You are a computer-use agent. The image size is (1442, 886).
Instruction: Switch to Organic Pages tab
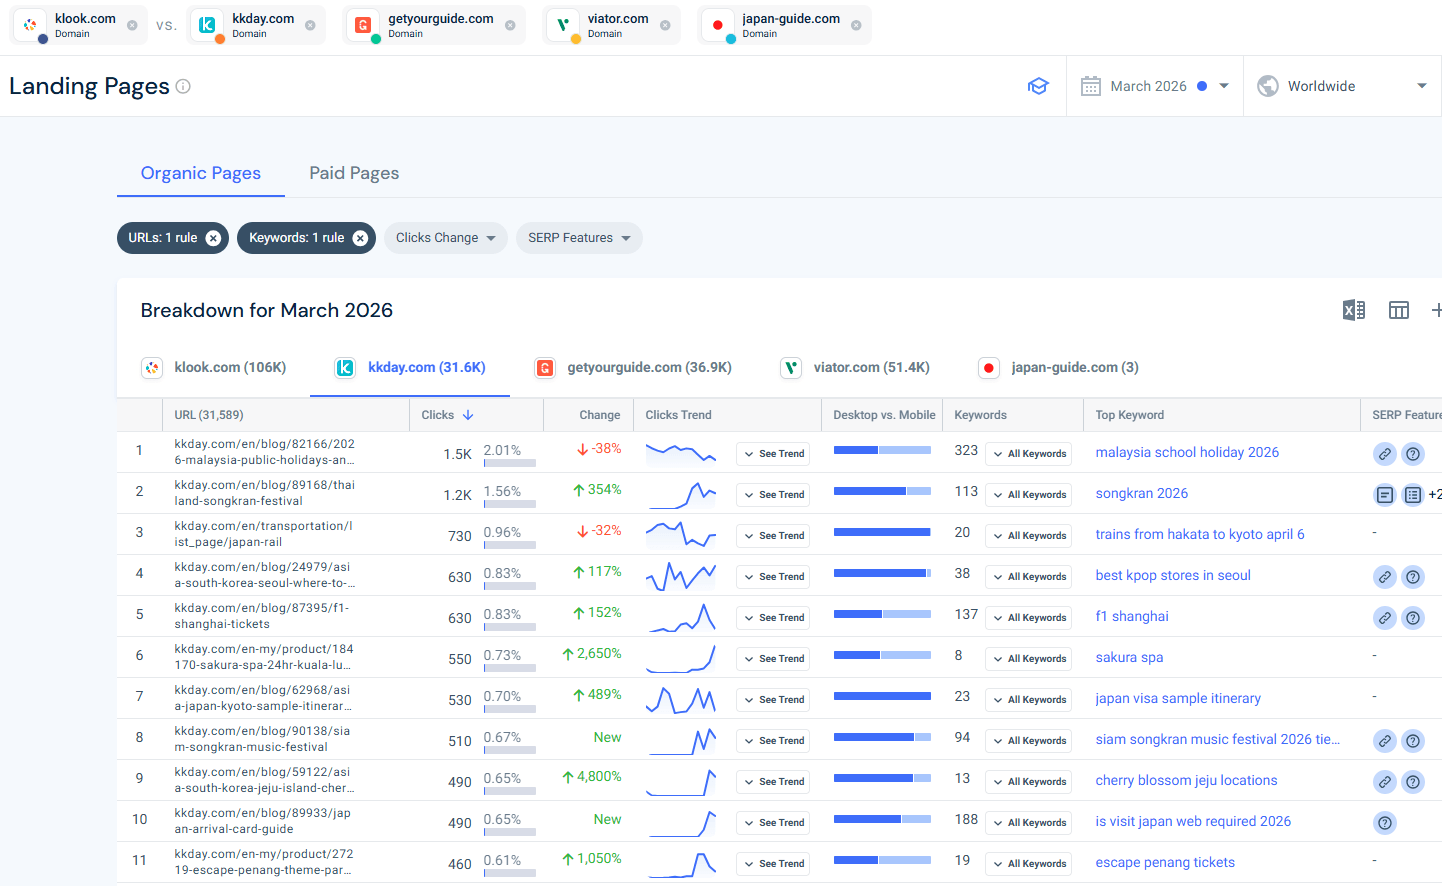[x=201, y=173]
